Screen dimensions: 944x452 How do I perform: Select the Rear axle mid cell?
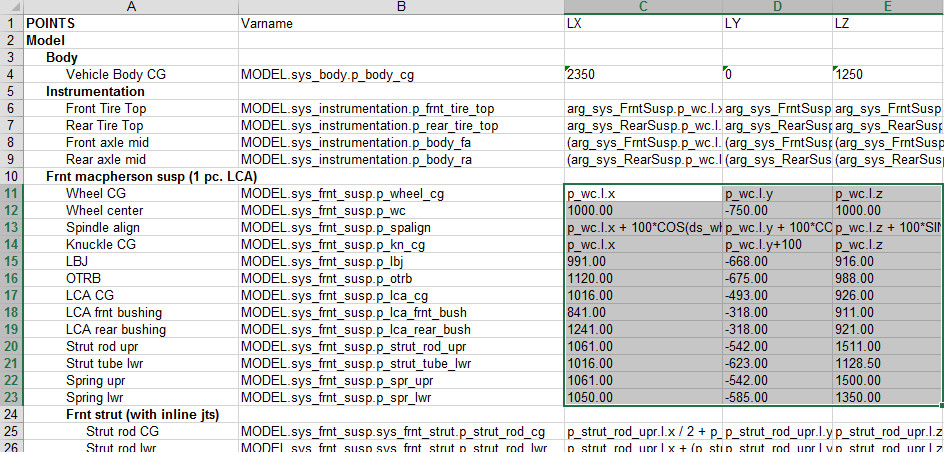click(131, 159)
